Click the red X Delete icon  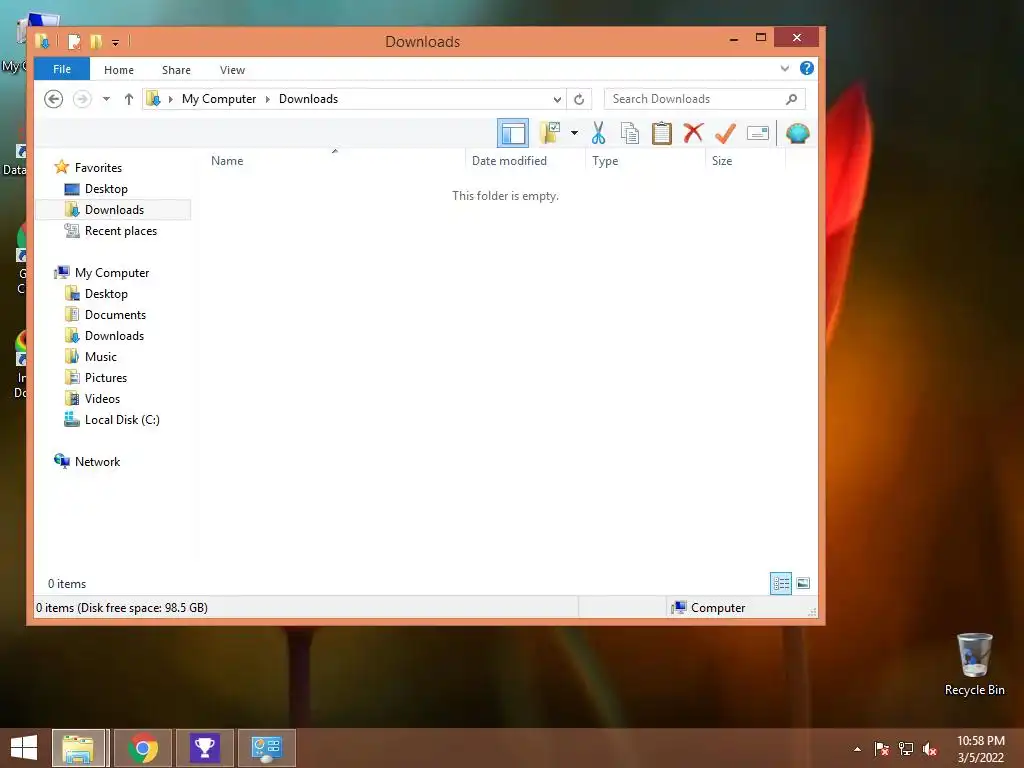point(693,133)
